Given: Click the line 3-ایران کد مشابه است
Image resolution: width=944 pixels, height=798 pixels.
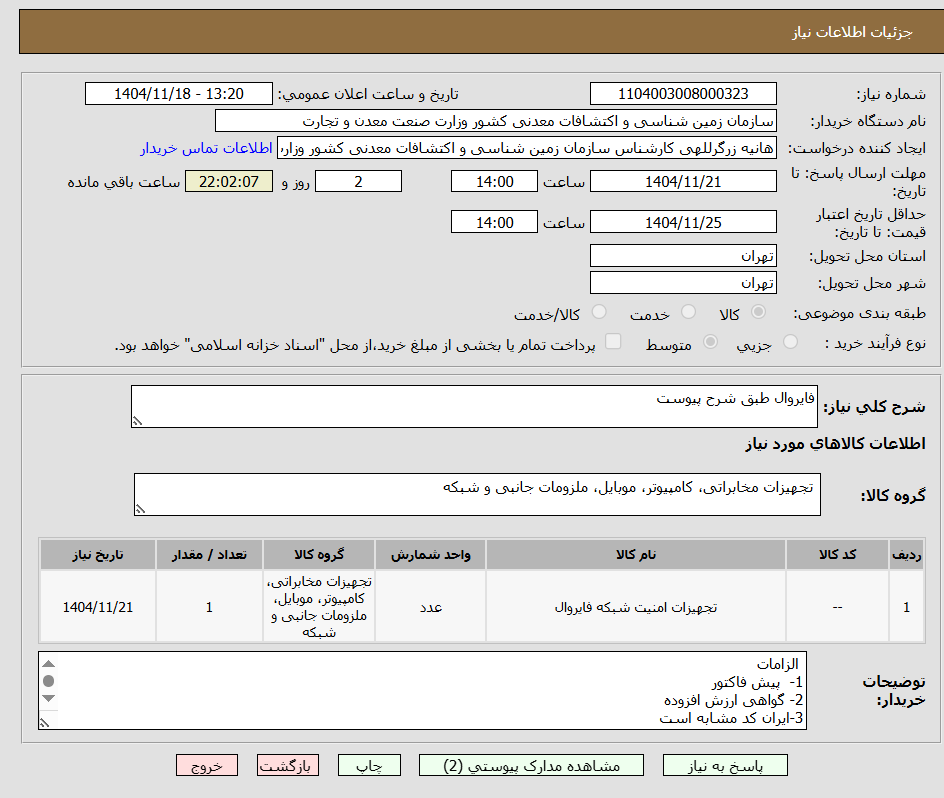Looking at the screenshot, I should [x=731, y=719].
